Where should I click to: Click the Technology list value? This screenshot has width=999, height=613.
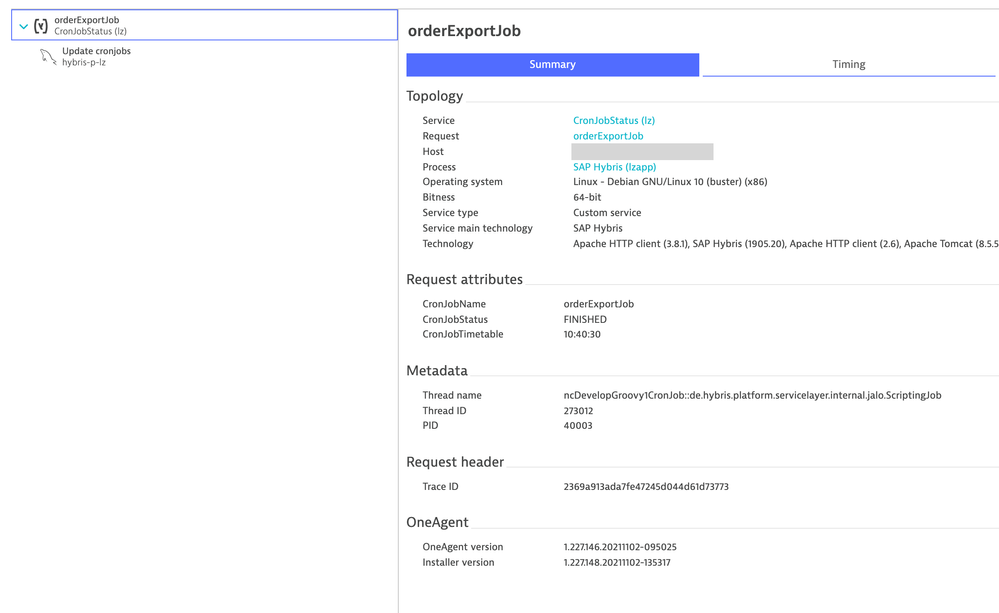tap(771, 244)
